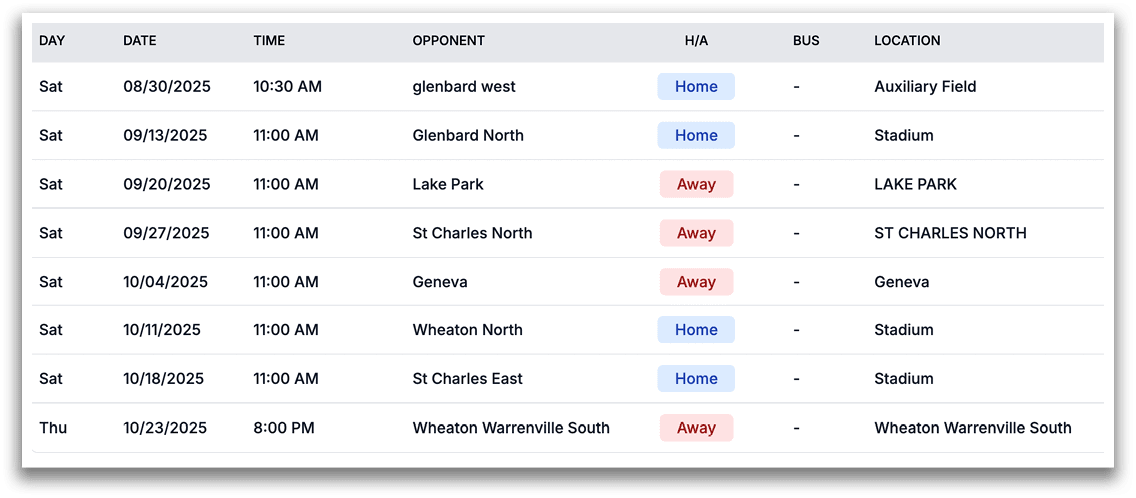
Task: Click the BUS column header
Action: point(805,41)
